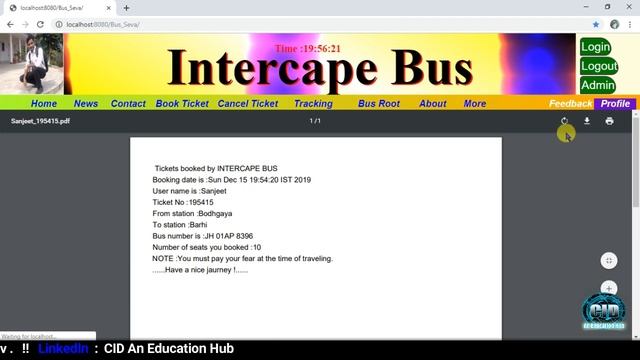Open the About page
This screenshot has width=640, height=360.
(x=433, y=104)
